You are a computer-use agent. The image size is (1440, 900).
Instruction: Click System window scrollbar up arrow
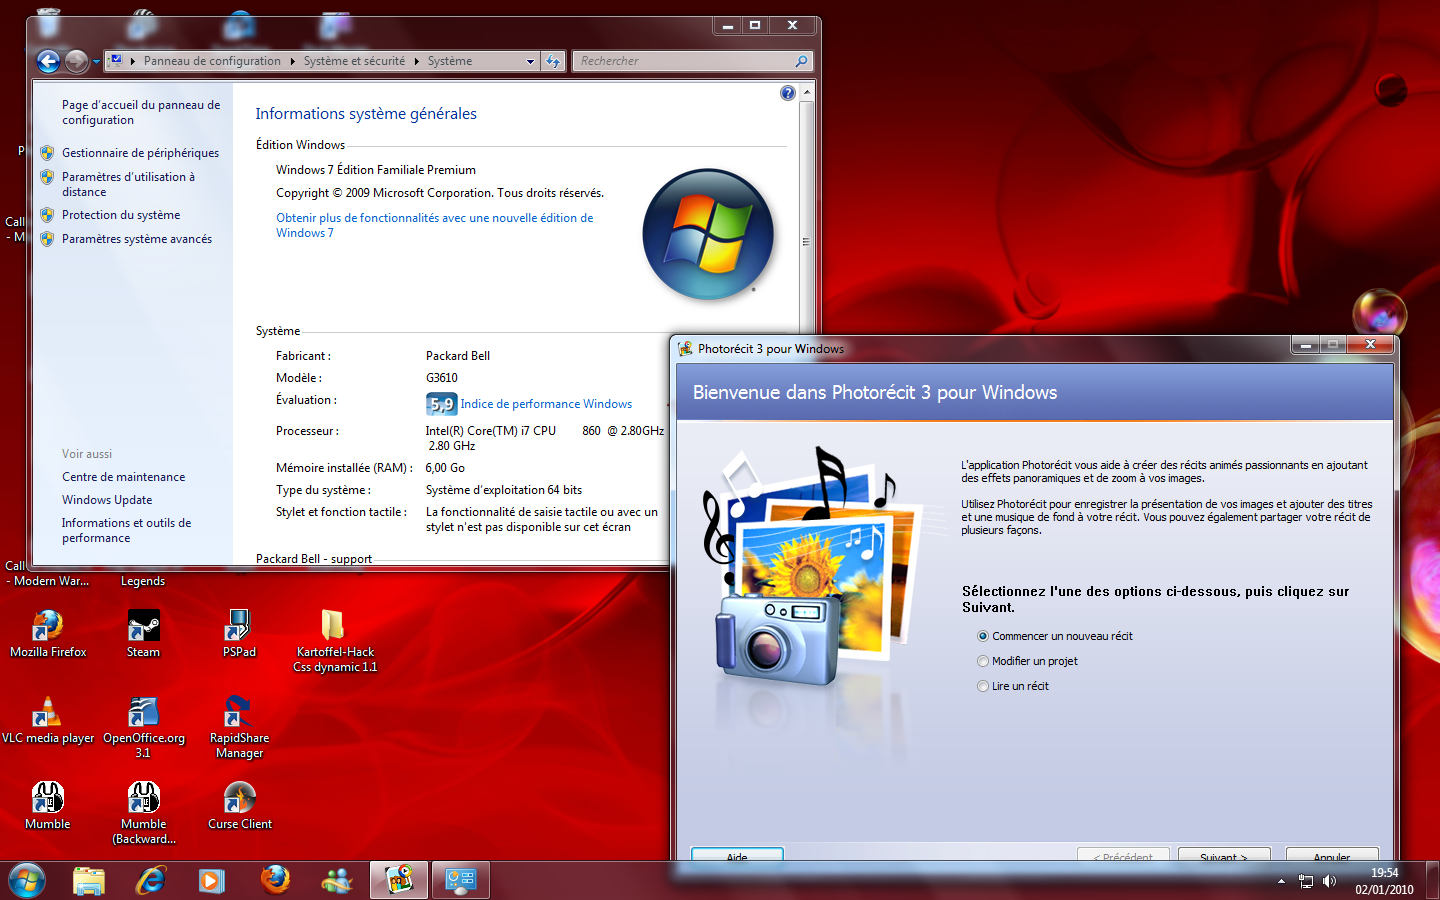(x=806, y=92)
